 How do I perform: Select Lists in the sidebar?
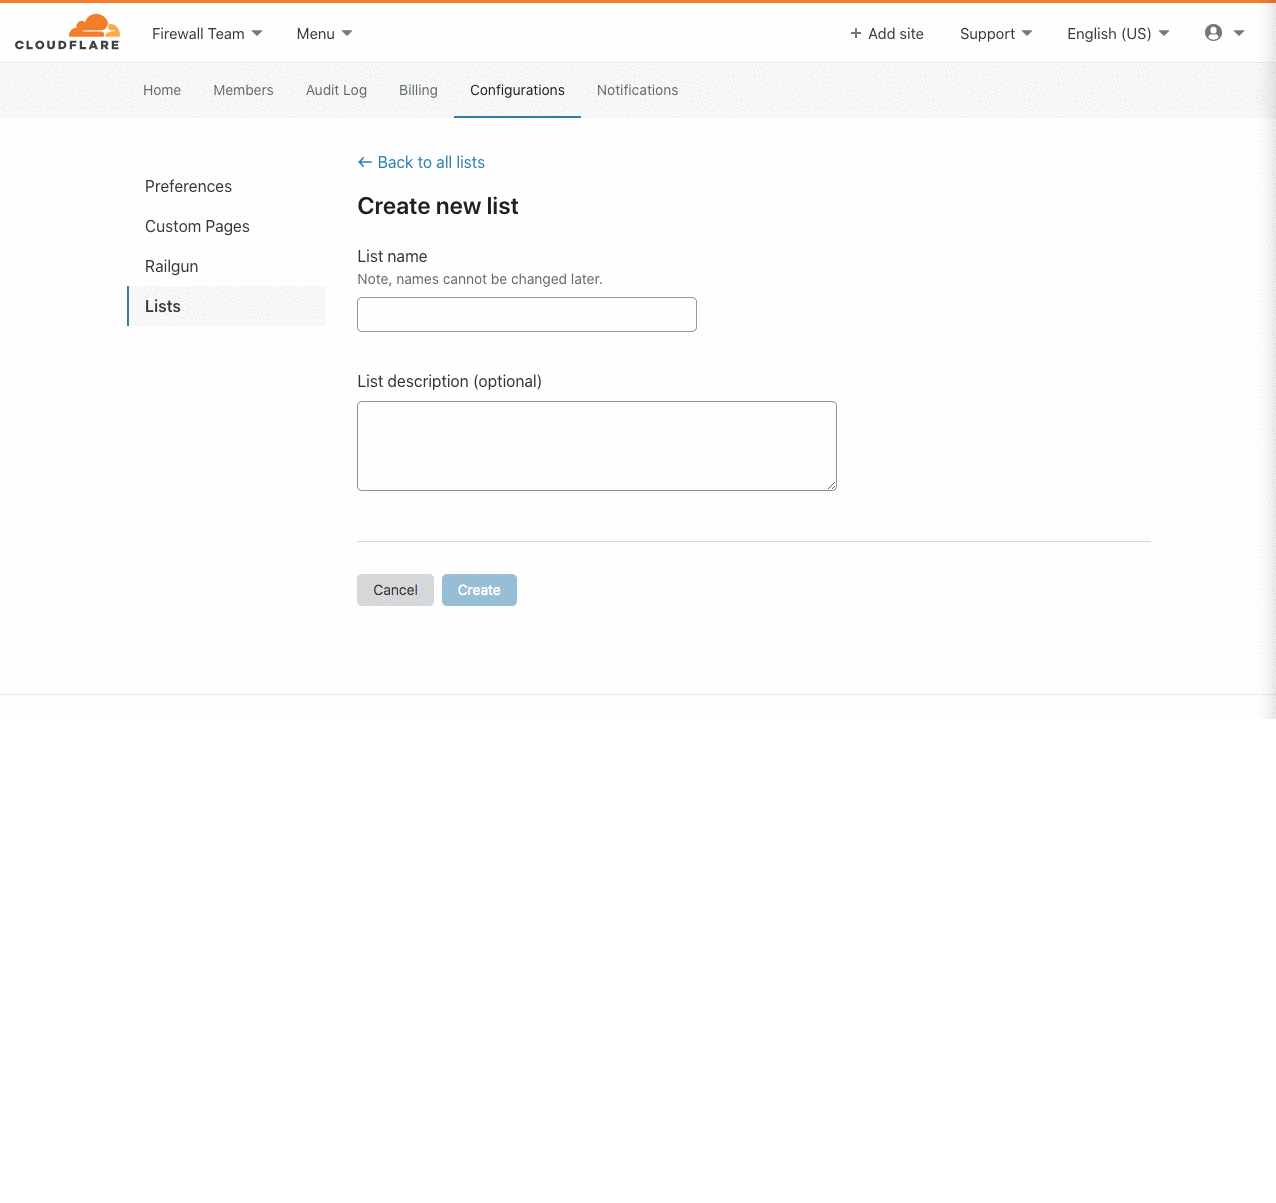[226, 306]
